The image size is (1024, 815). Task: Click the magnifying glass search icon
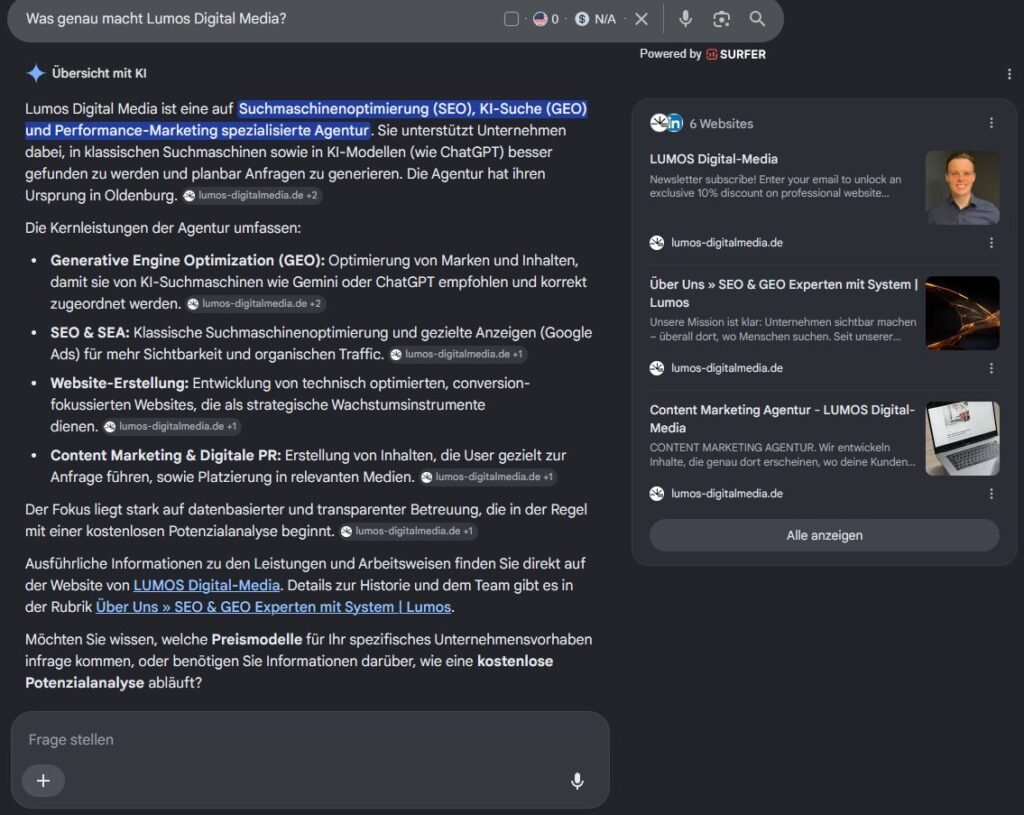pyautogui.click(x=757, y=19)
